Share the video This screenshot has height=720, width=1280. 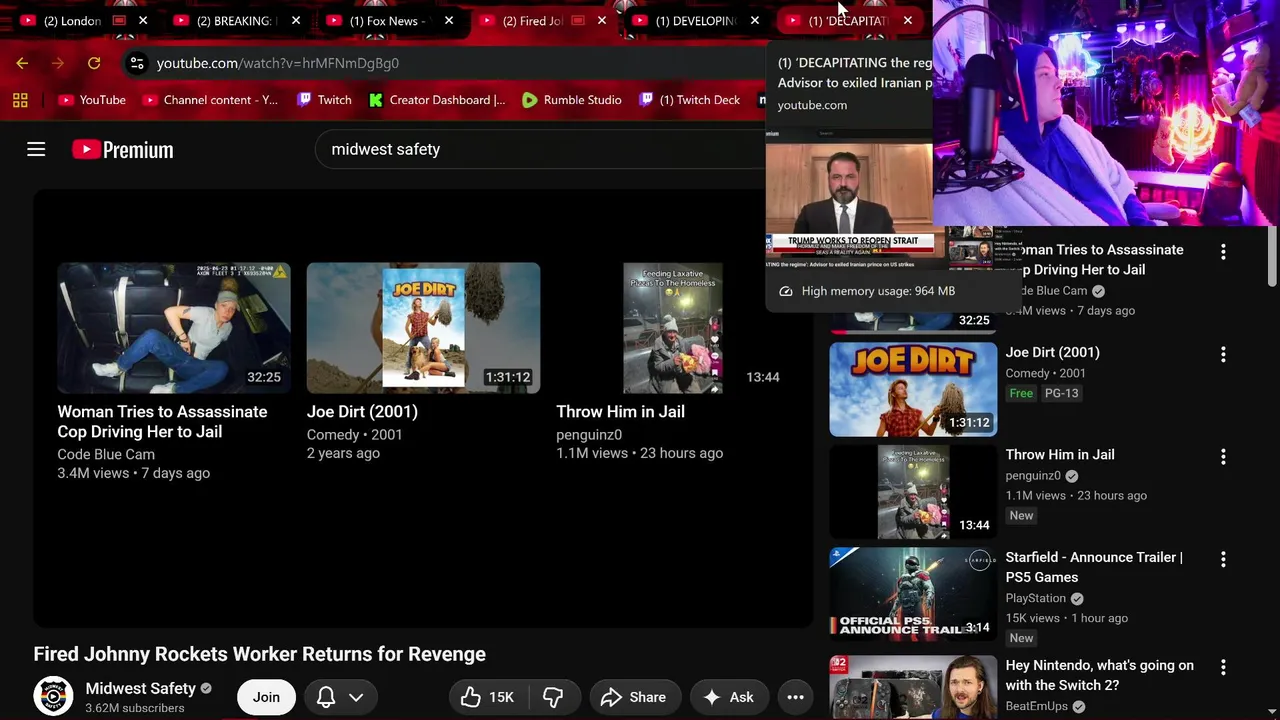[x=635, y=697]
